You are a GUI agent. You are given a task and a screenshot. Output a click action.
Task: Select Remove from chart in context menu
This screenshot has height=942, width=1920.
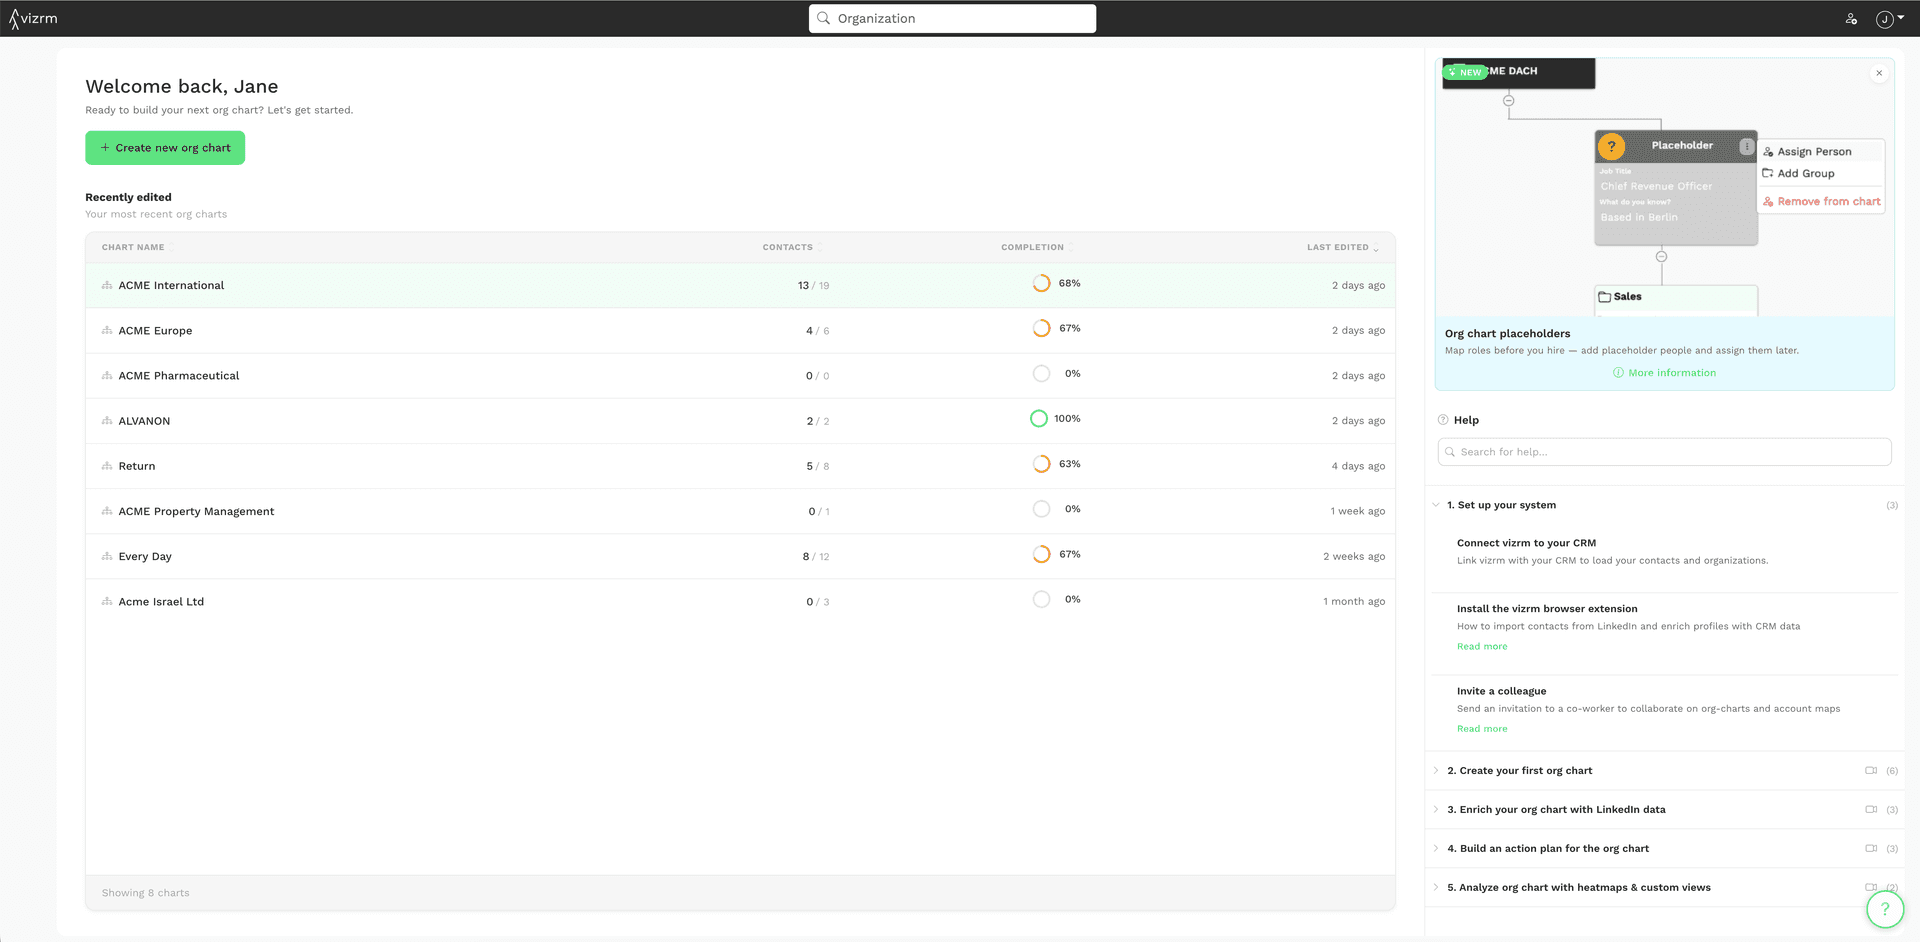(x=1821, y=201)
